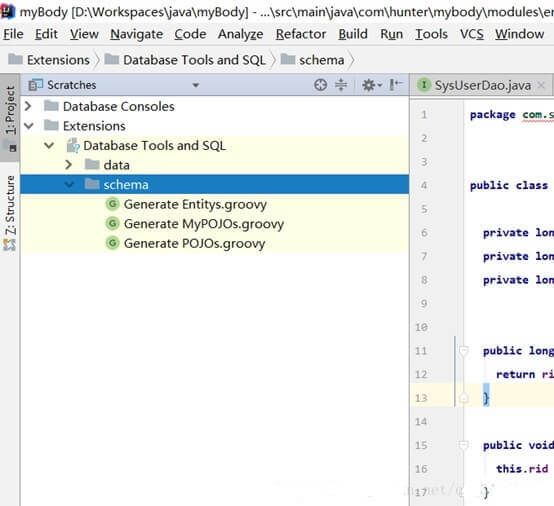554x506 pixels.
Task: Close the SysUserDao.java tab
Action: pos(541,85)
